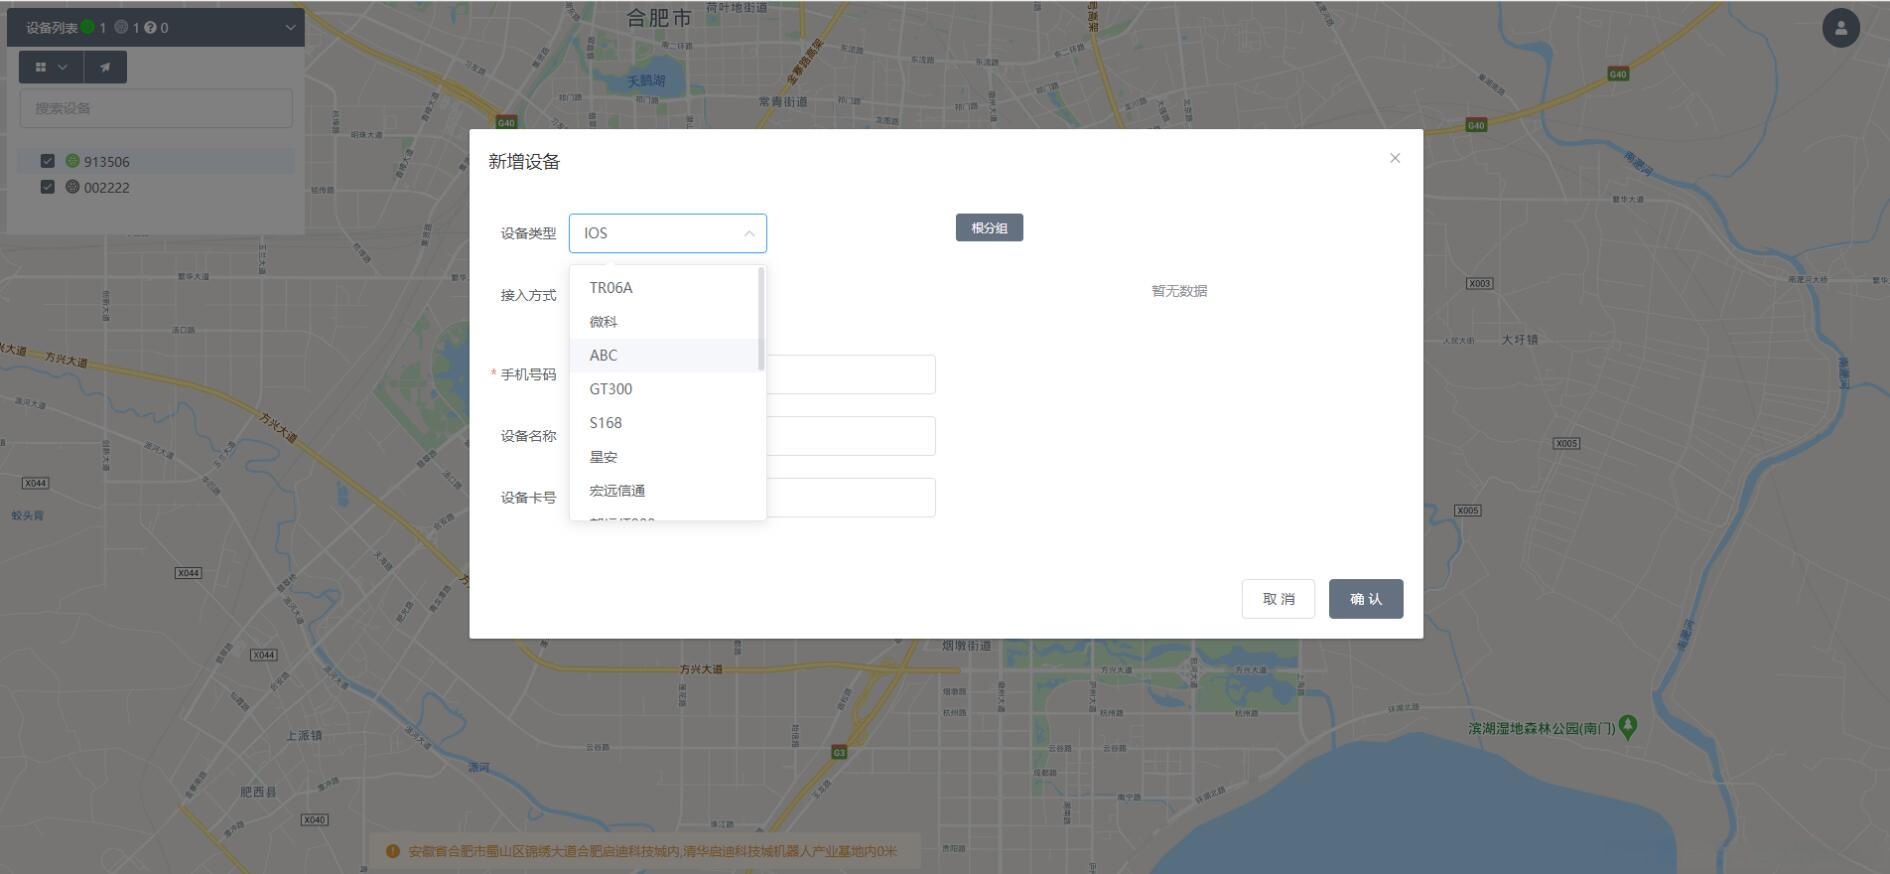Focus the 搜索设备 search field

[156, 108]
